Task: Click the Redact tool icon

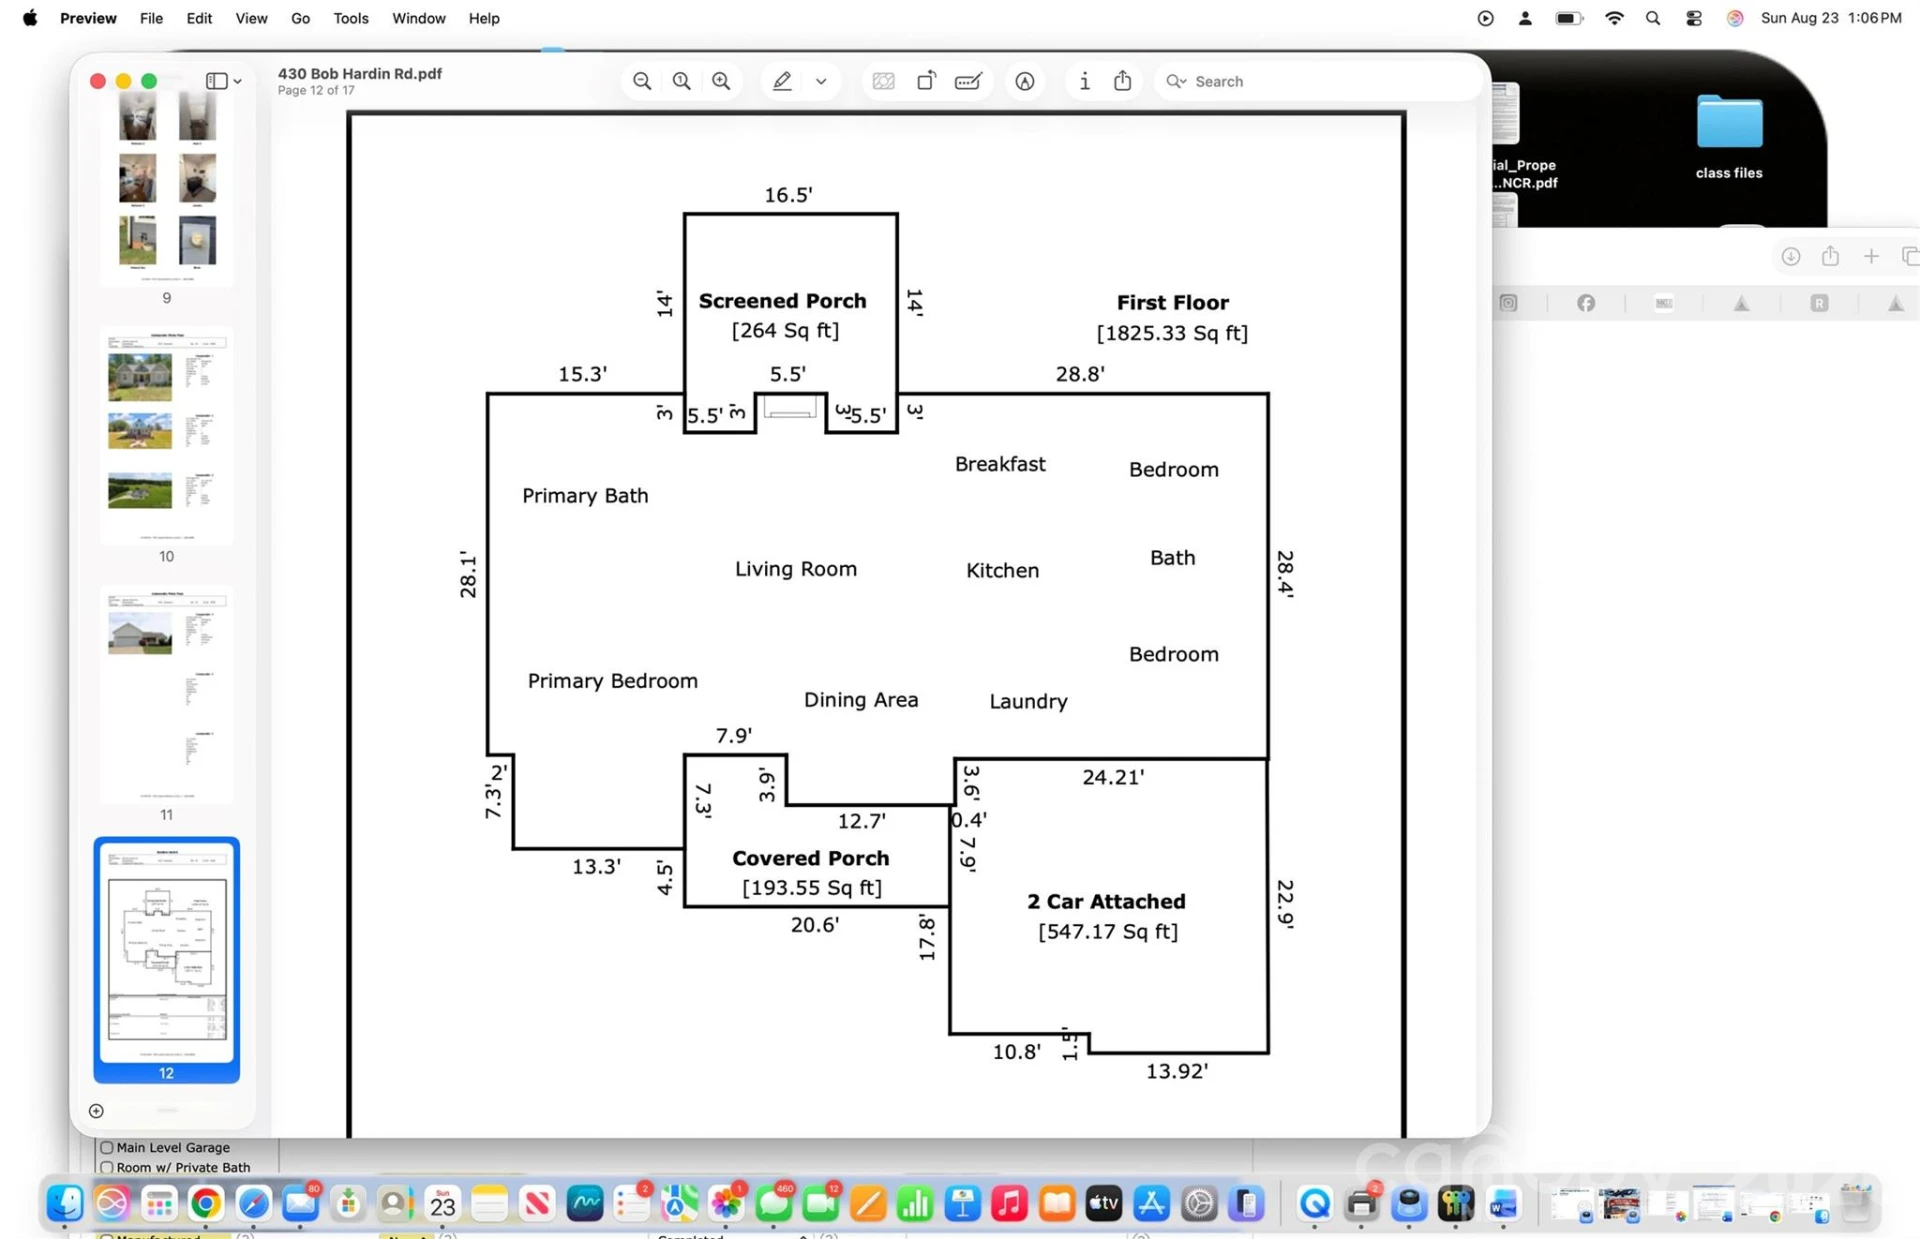Action: pyautogui.click(x=883, y=81)
